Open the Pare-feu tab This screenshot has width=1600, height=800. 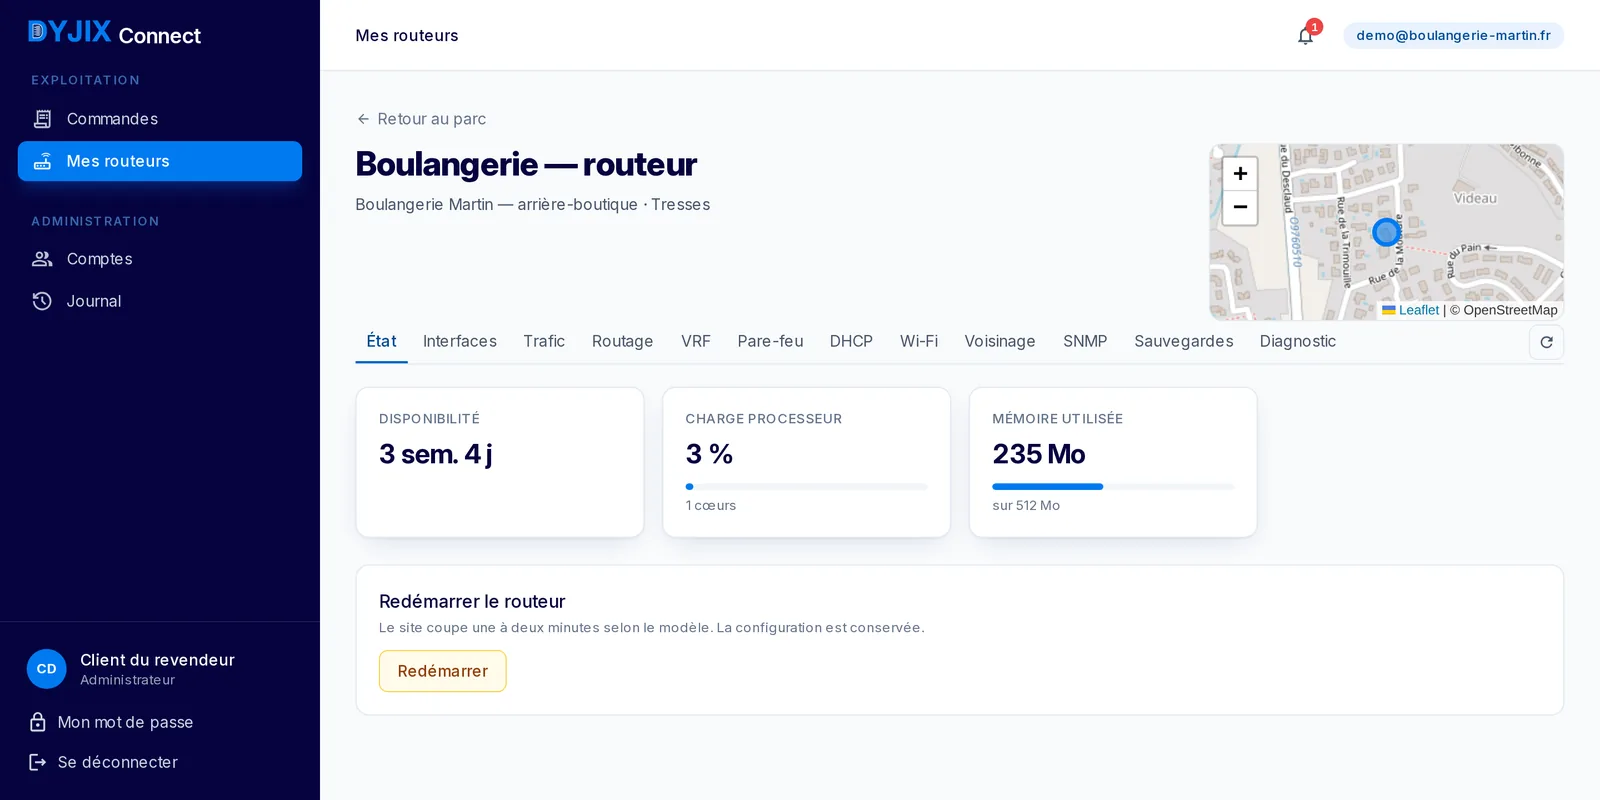click(x=770, y=341)
